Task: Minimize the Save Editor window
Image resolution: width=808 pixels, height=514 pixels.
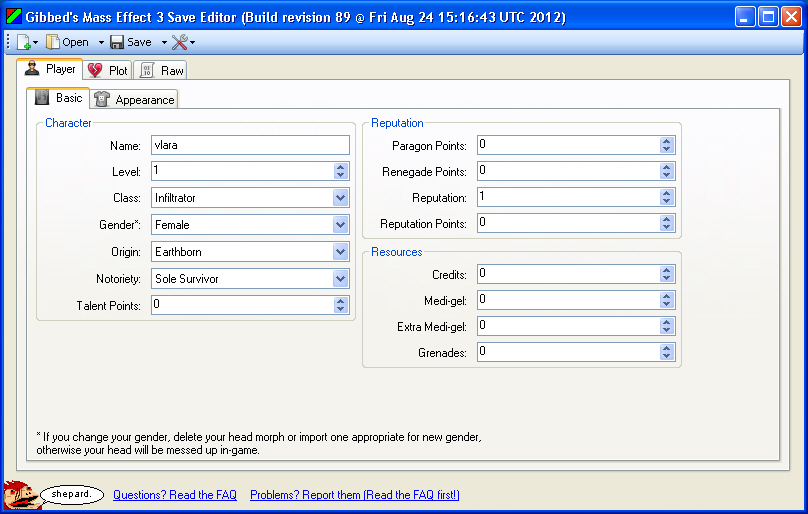Action: (745, 17)
